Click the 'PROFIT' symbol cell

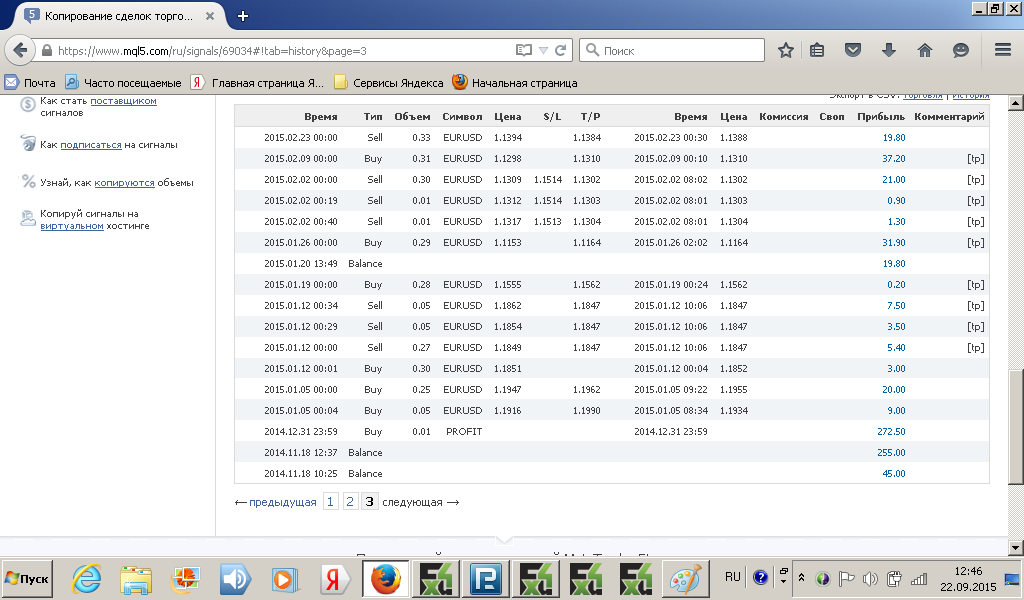(464, 432)
